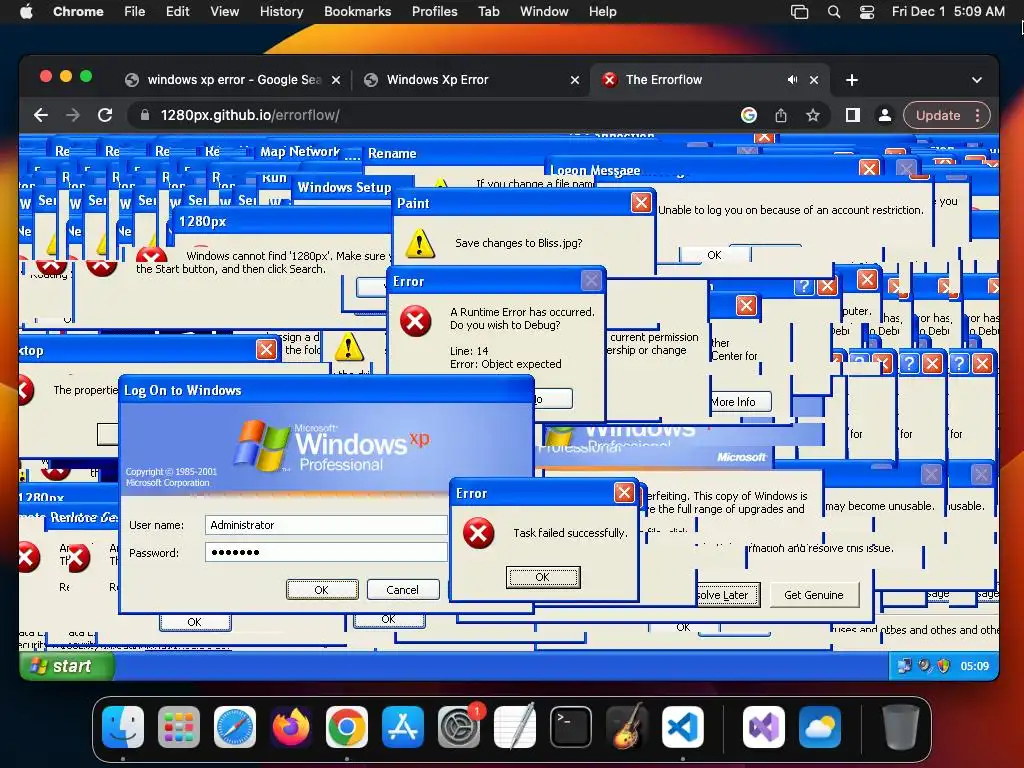This screenshot has height=768, width=1024.
Task: Mute The Errorflow tab audio icon
Action: pyautogui.click(x=792, y=80)
